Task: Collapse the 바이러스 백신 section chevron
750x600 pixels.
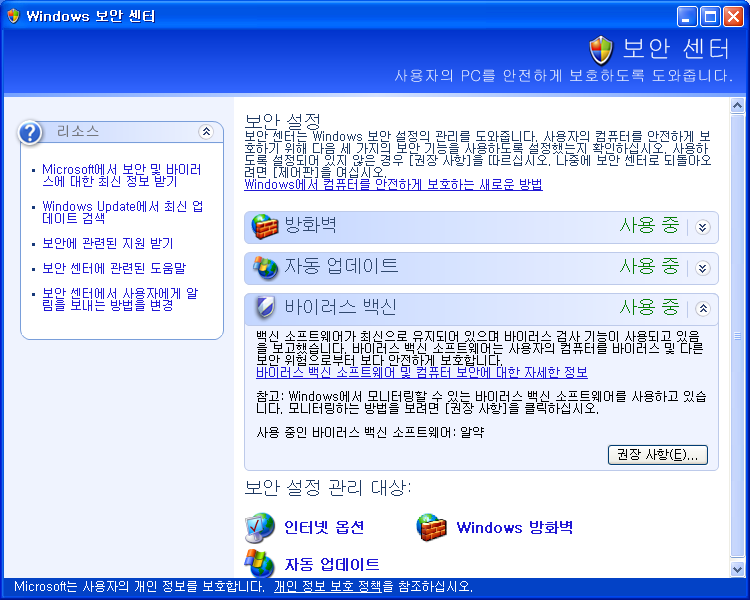Action: click(703, 309)
